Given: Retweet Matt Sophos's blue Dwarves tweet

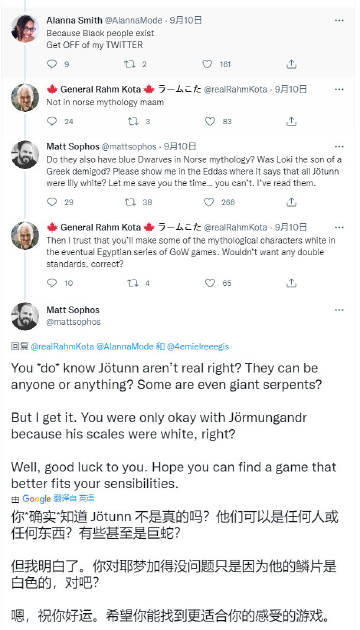Looking at the screenshot, I should click(x=131, y=202).
